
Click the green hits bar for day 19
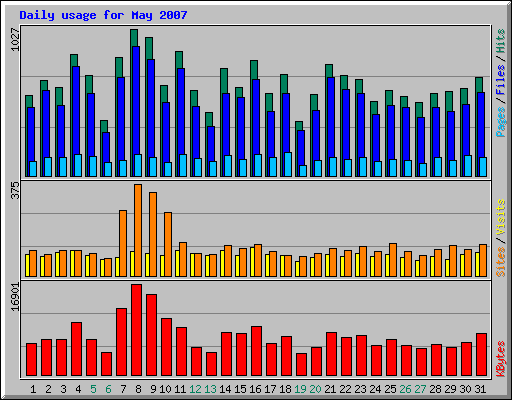point(299,126)
